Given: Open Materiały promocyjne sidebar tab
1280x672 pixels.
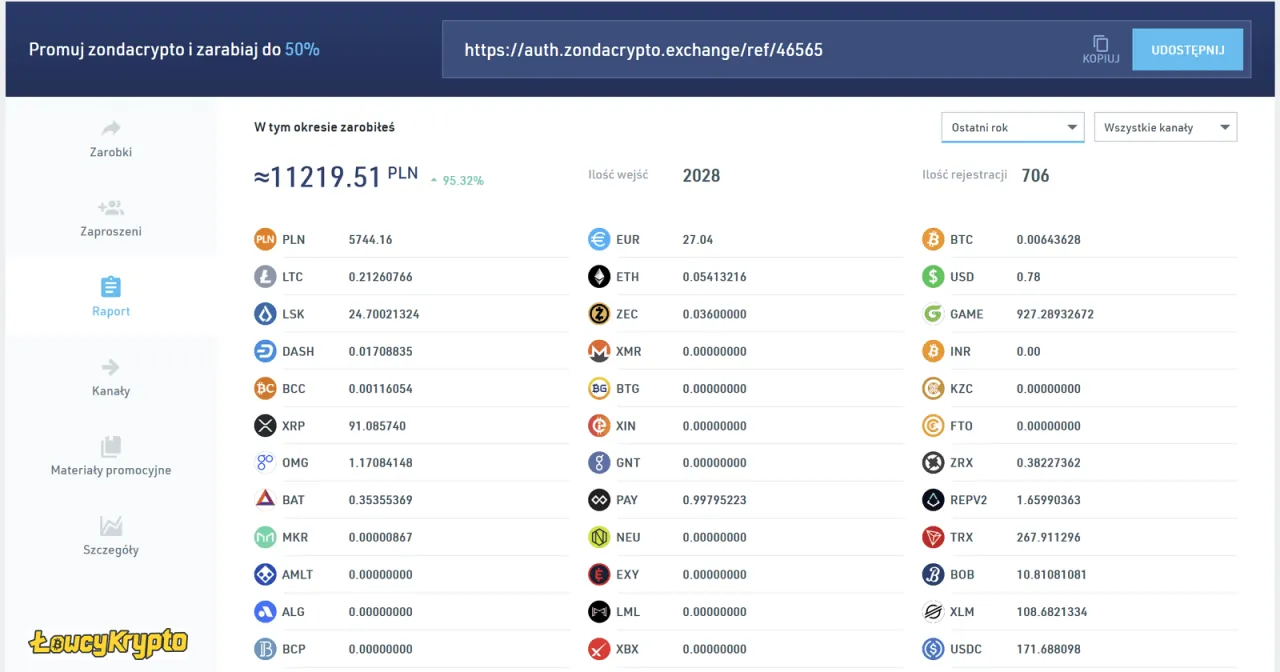Looking at the screenshot, I should point(111,457).
